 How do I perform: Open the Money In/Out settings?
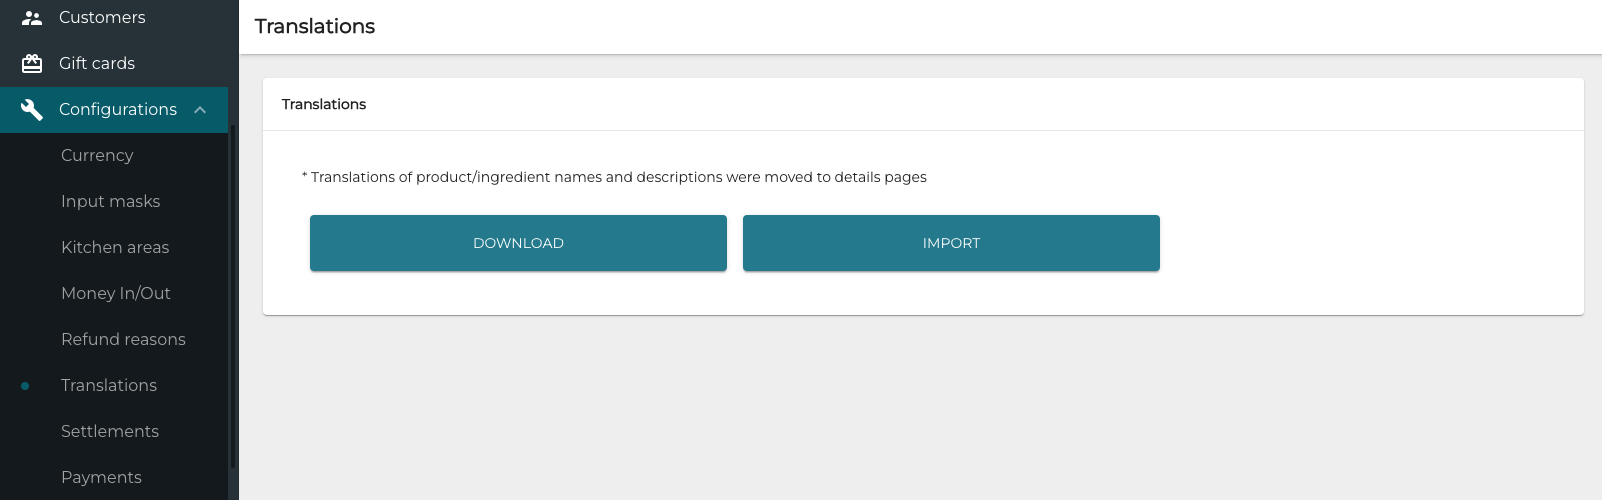[x=116, y=294]
